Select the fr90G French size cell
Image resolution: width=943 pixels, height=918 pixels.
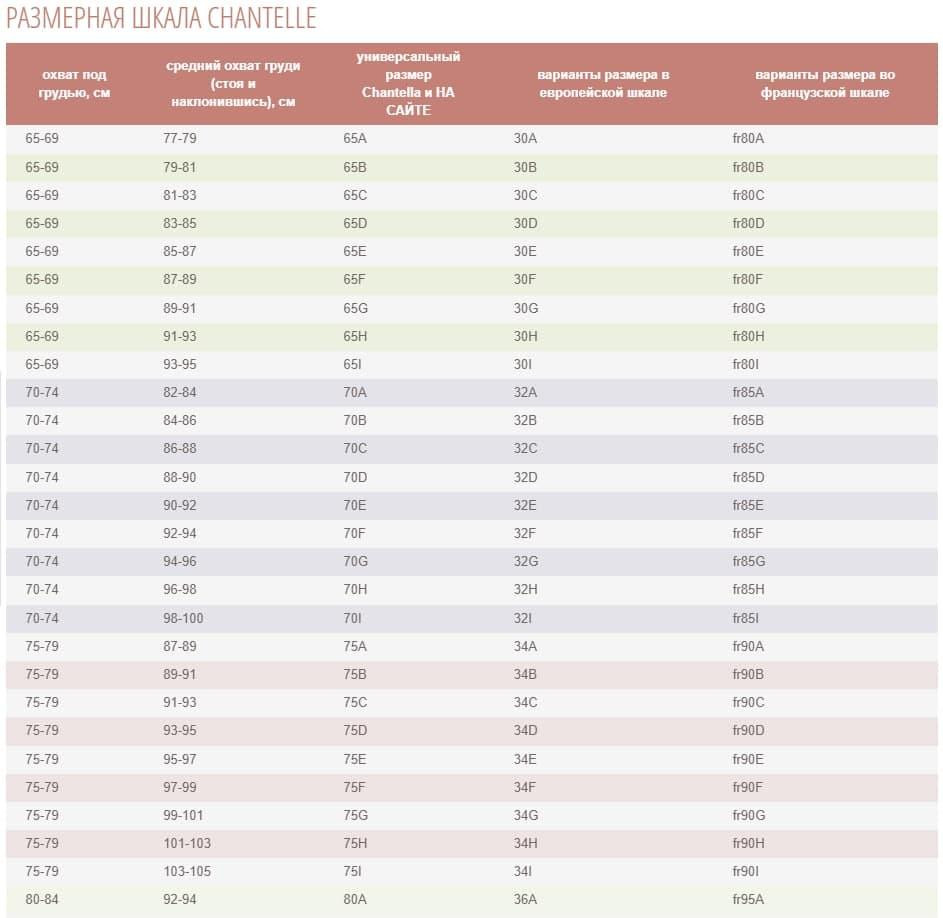pyautogui.click(x=749, y=815)
